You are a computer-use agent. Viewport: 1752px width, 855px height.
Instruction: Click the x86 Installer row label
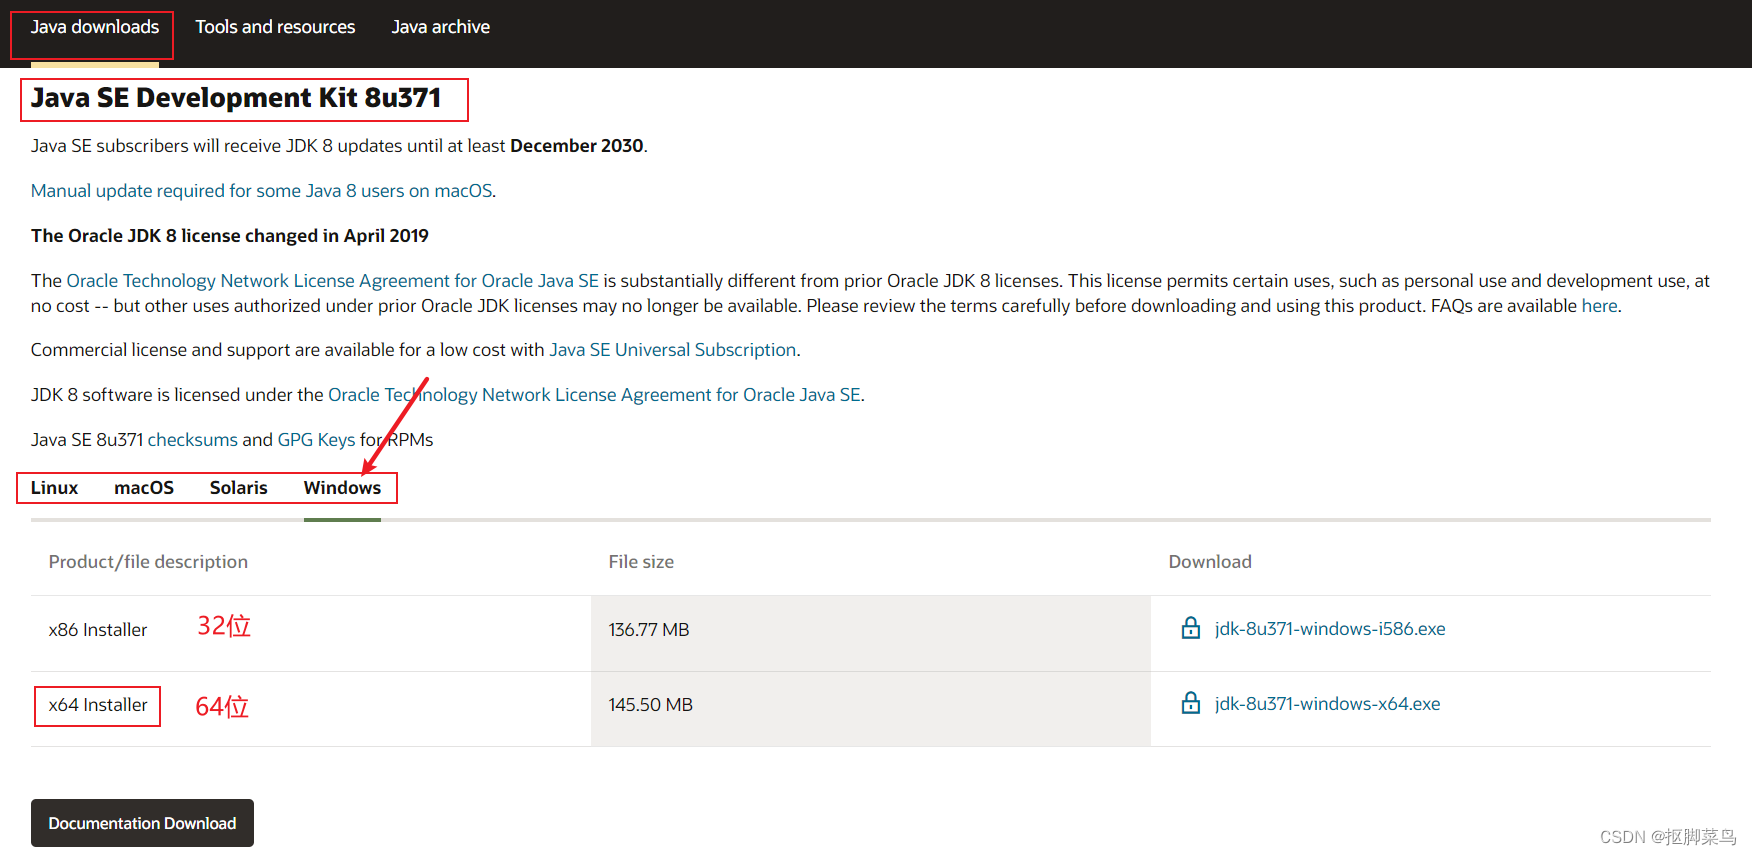[x=98, y=630]
